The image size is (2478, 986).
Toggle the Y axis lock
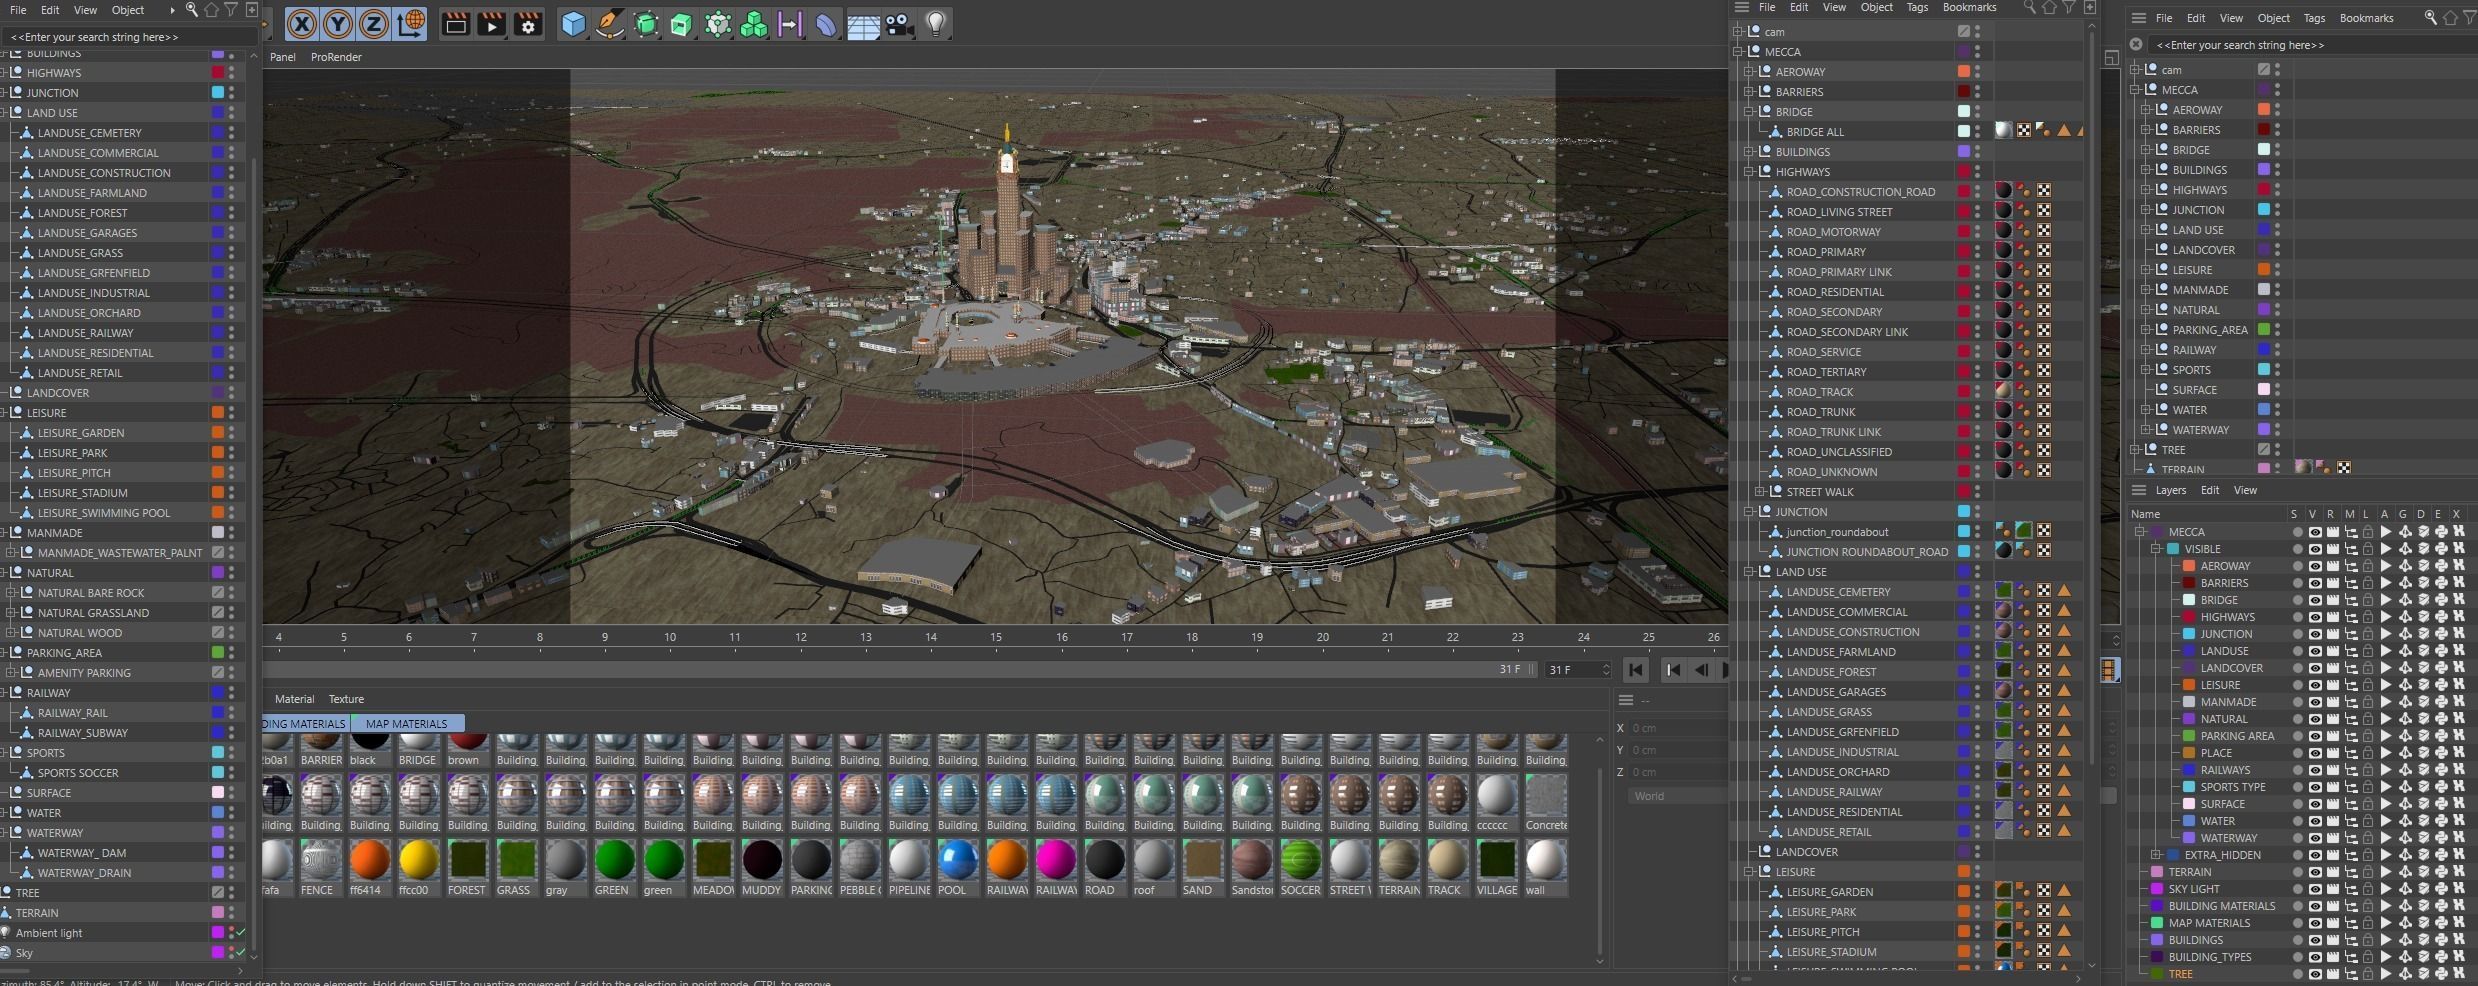[338, 24]
